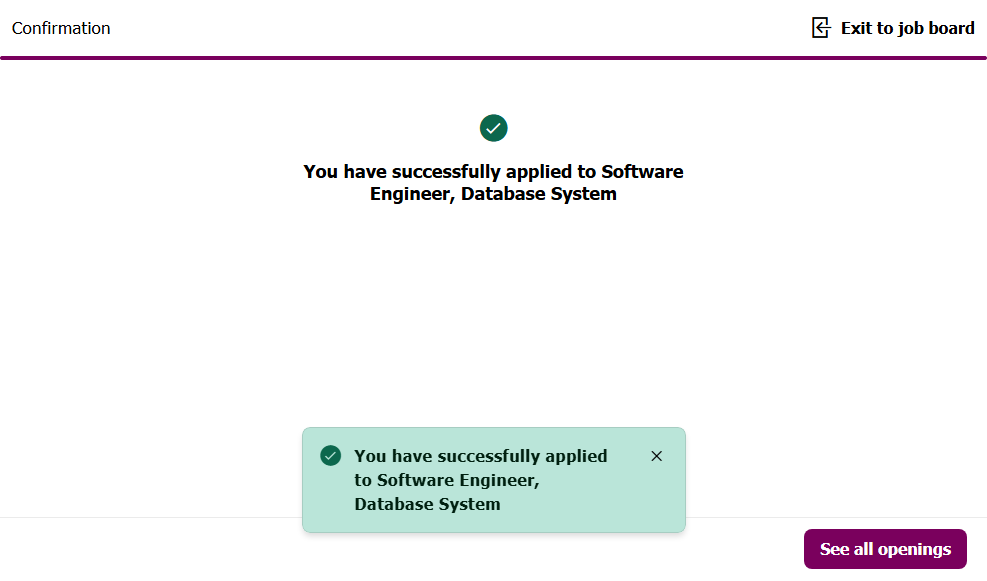The width and height of the screenshot is (987, 581).
Task: Click the toast line 'You have successfully applied'
Action: 480,456
